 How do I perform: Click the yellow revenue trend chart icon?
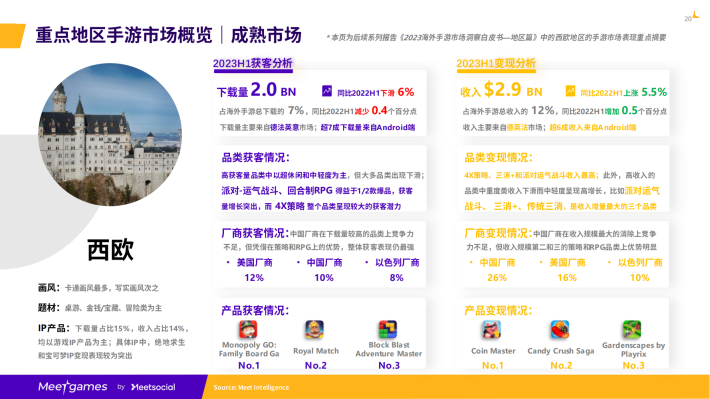coord(571,91)
